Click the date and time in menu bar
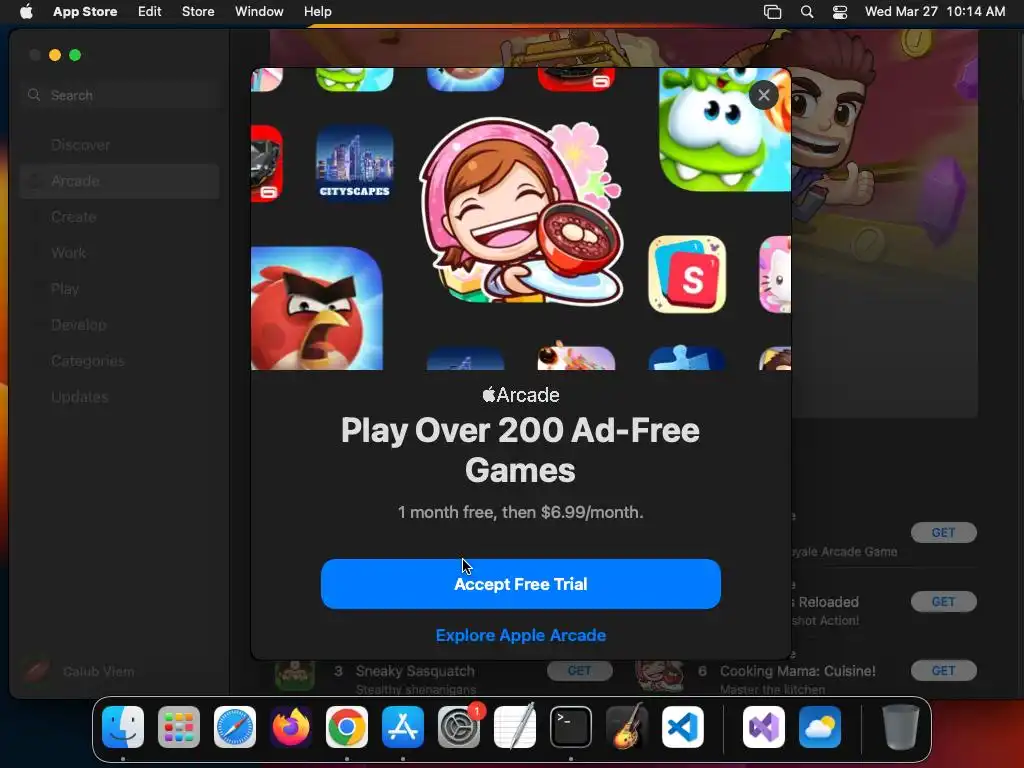The image size is (1024, 768). 935,12
